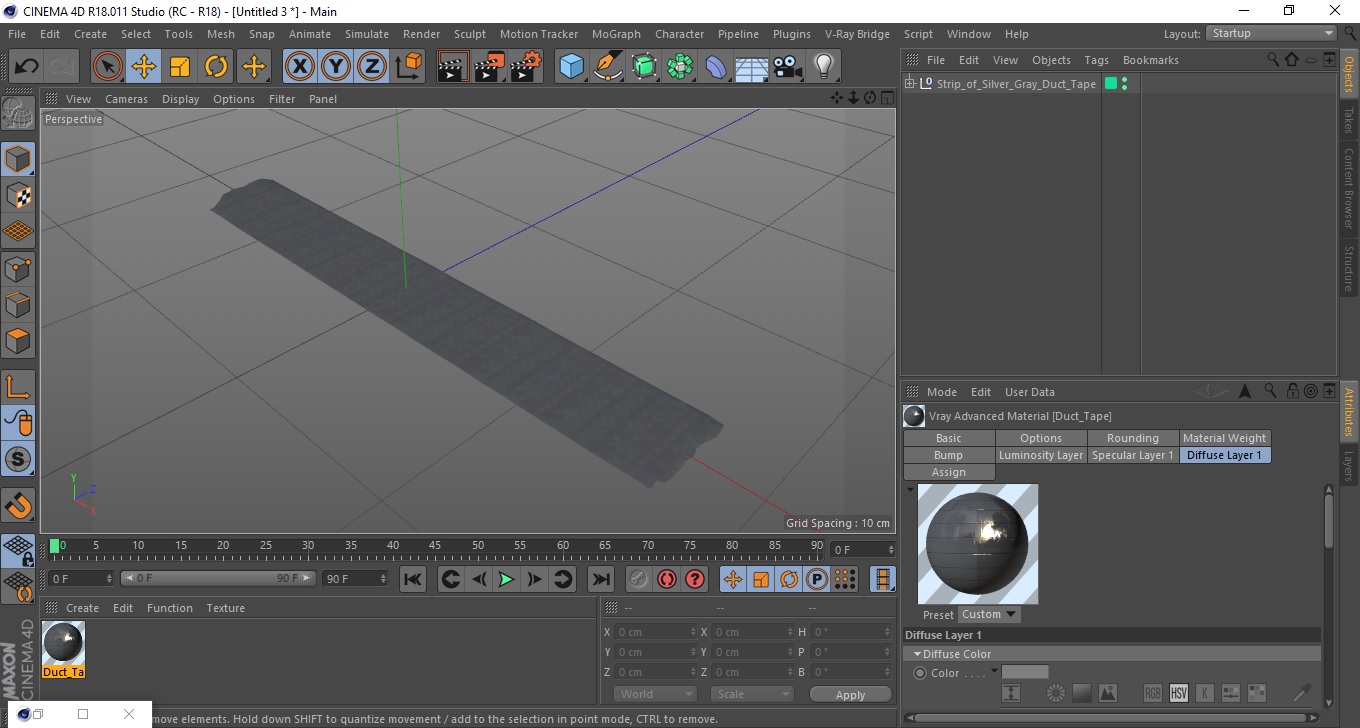Collapse the Diffuse Color section
1360x728 pixels.
917,654
